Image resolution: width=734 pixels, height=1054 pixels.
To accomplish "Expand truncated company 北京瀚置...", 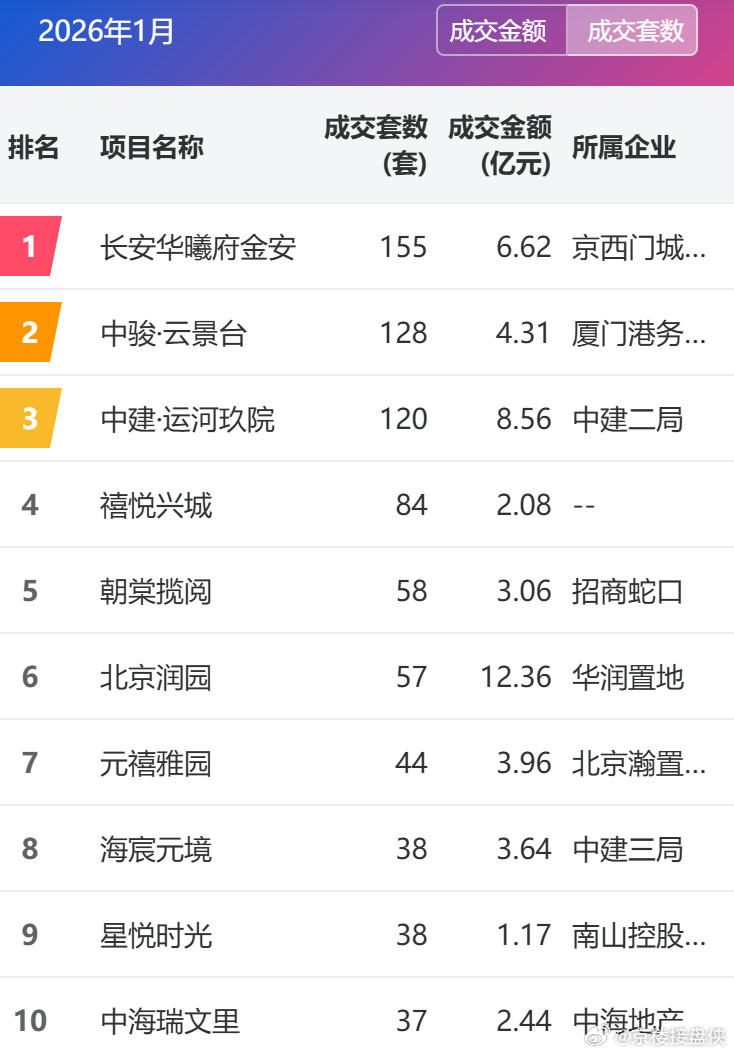I will pyautogui.click(x=626, y=763).
